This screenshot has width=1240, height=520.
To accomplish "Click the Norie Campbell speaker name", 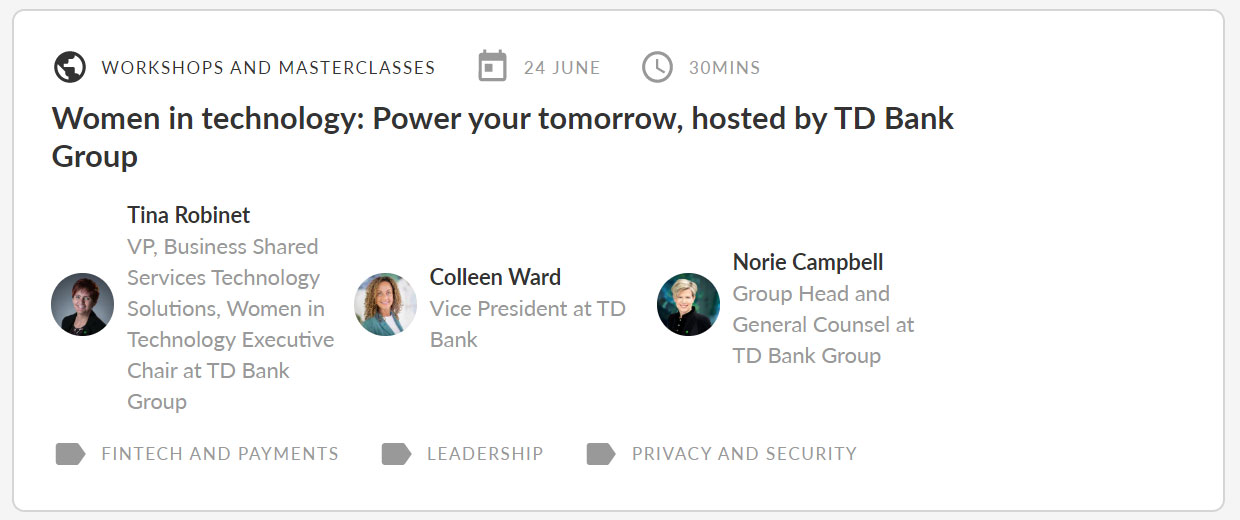I will (808, 262).
